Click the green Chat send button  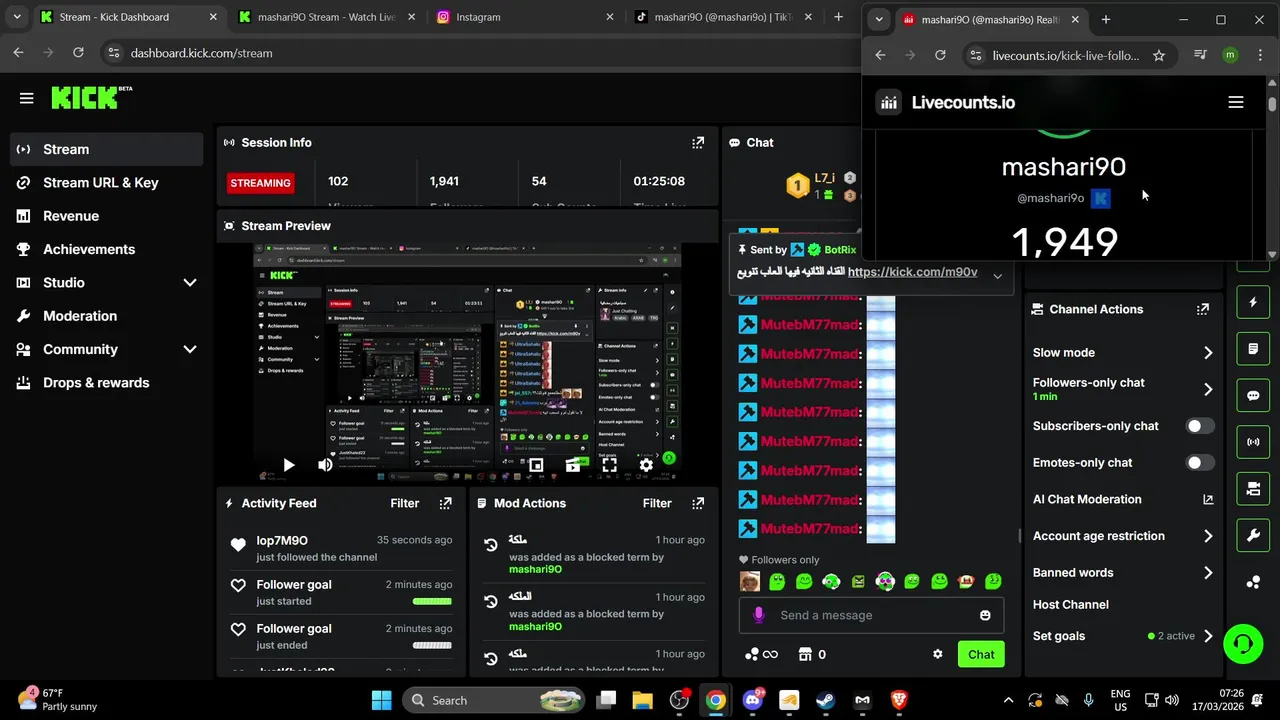(981, 654)
